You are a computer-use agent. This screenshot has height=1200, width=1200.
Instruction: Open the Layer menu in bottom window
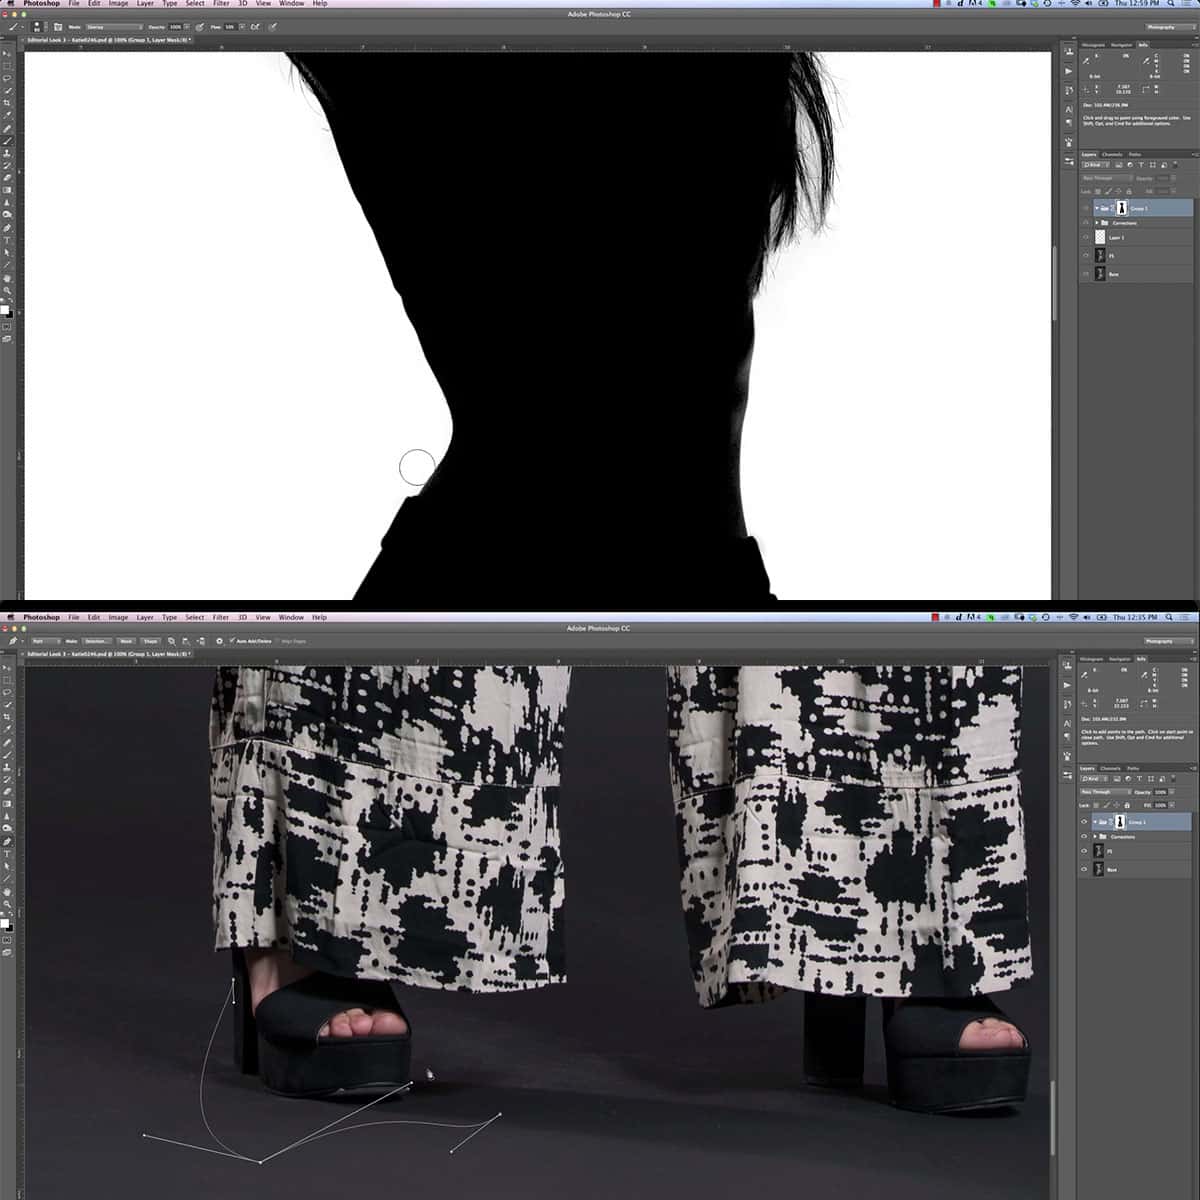tap(145, 617)
